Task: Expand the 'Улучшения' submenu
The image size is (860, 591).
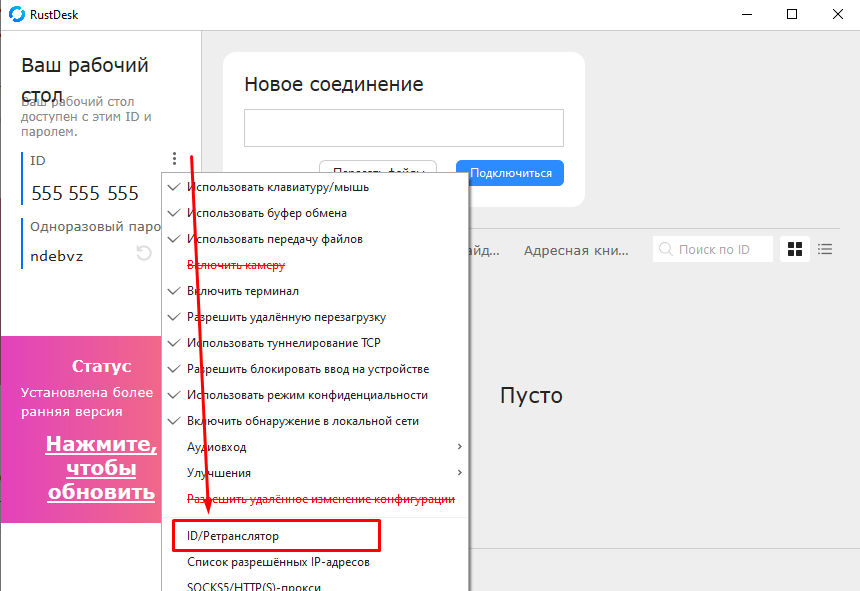Action: (315, 473)
